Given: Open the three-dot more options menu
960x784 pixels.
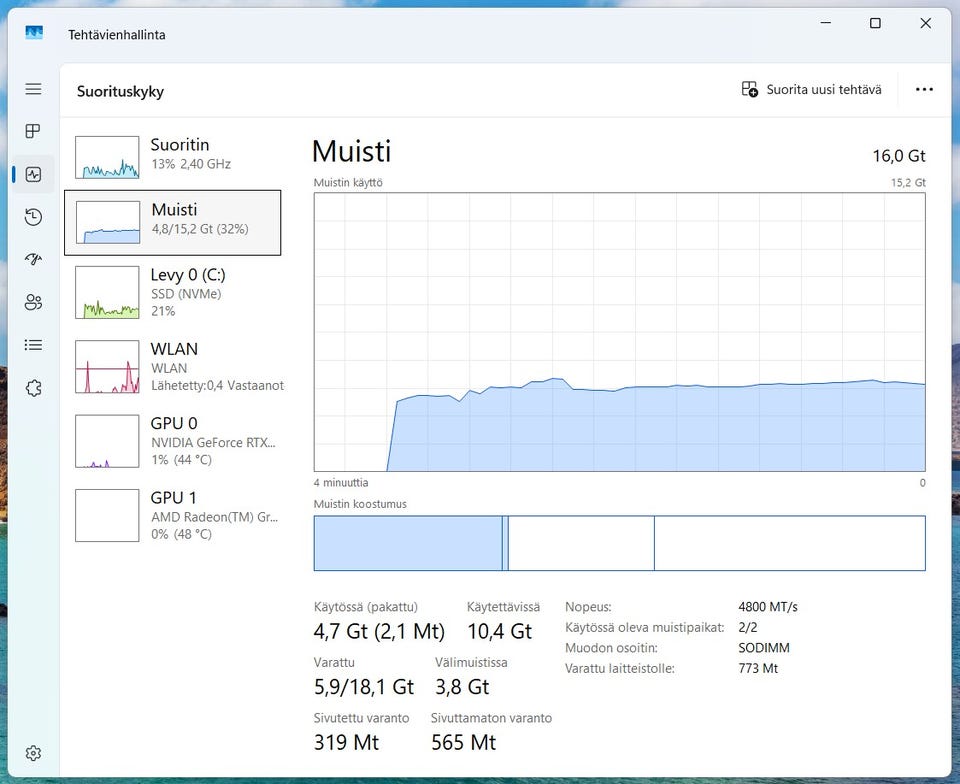Looking at the screenshot, I should point(924,90).
